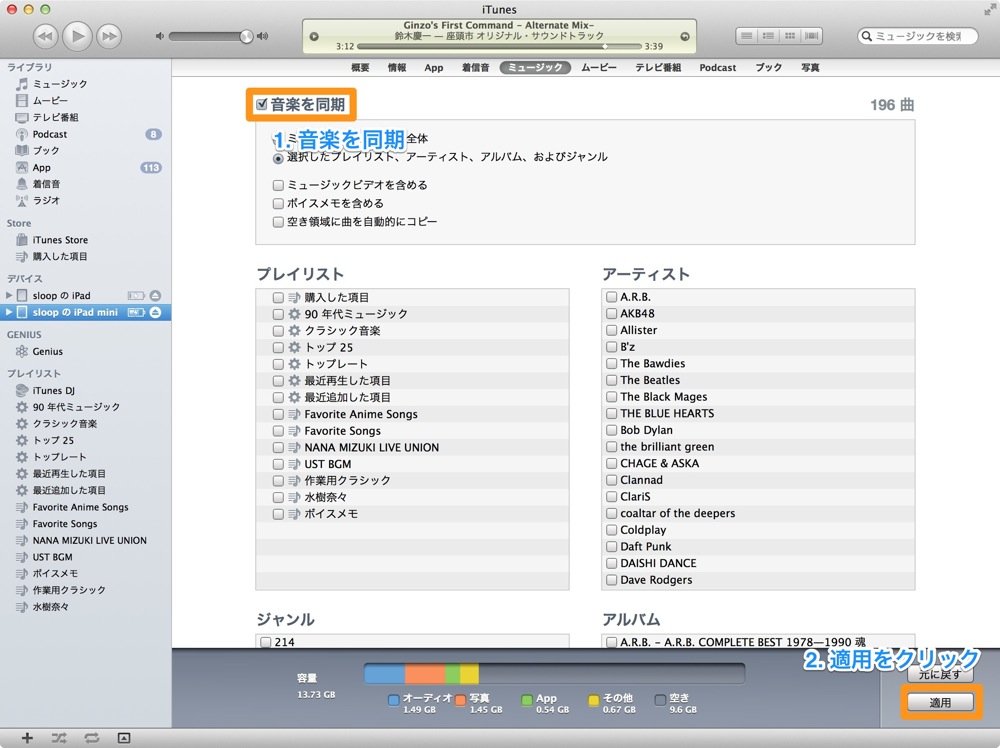Open the search magnifier dropdown

tap(867, 36)
